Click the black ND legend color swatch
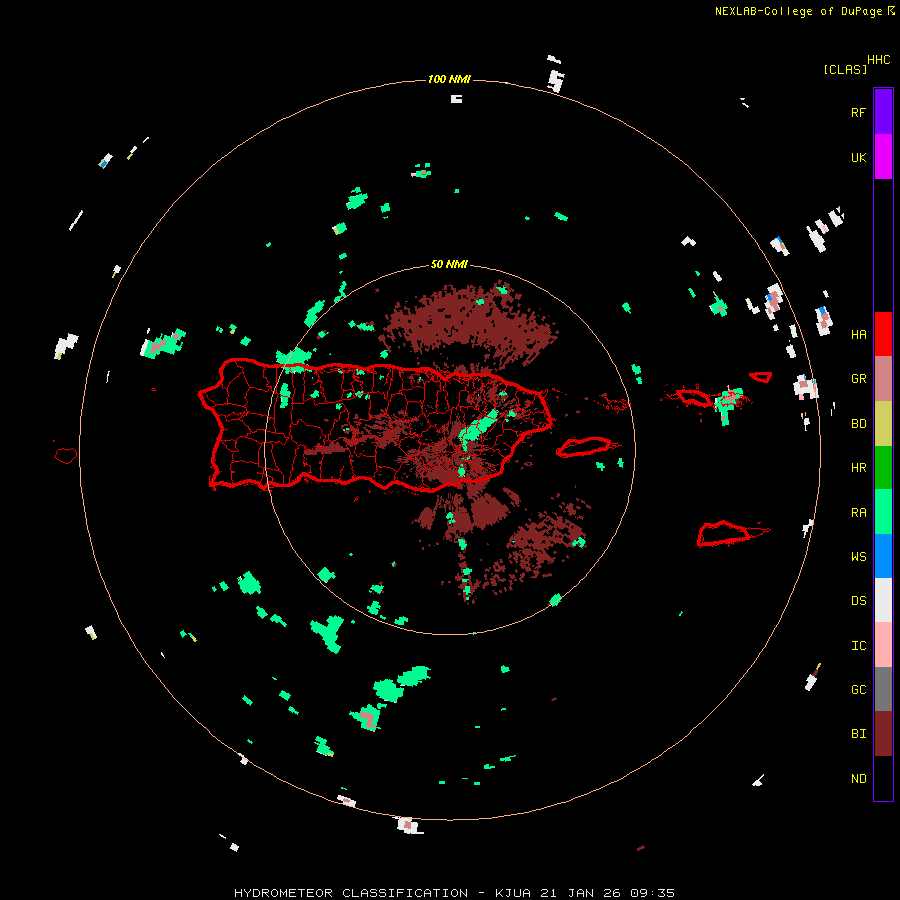This screenshot has height=900, width=900. pyautogui.click(x=883, y=778)
